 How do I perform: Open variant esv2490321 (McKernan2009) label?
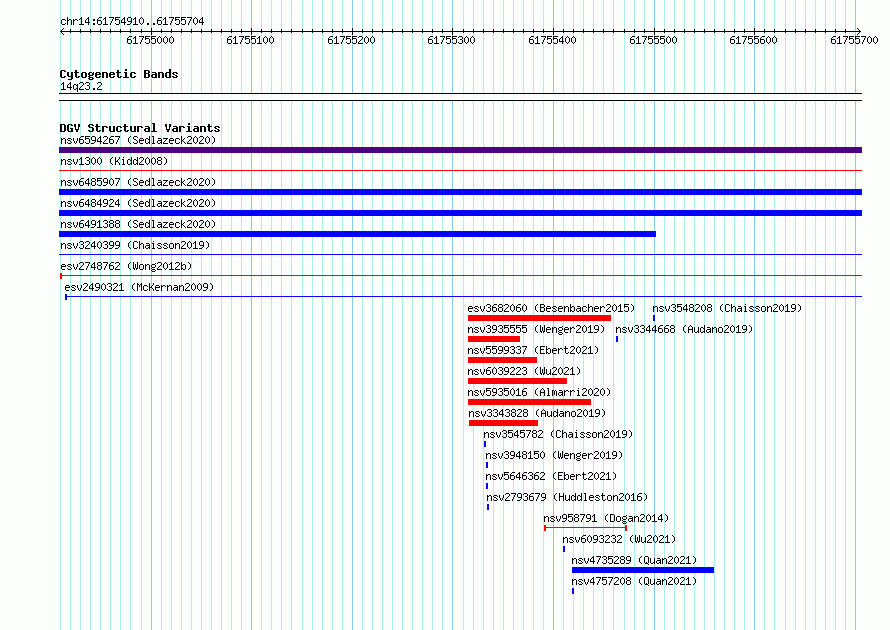coord(139,287)
